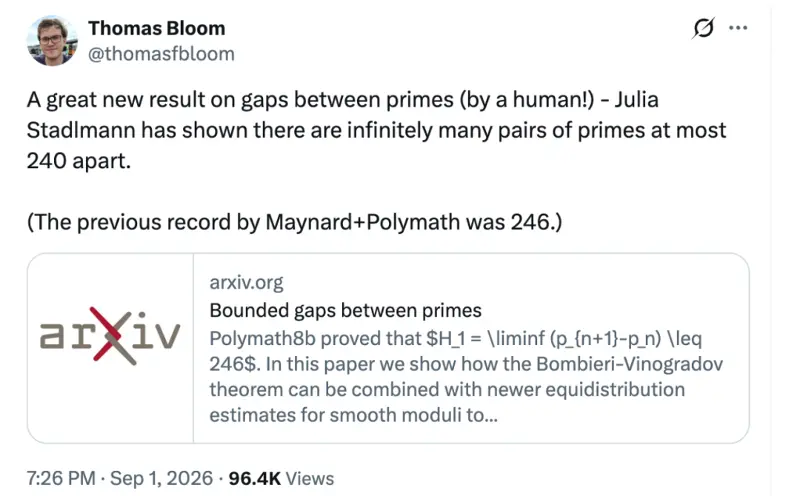Click Thomas Bloom's profile avatar
The image size is (800, 496).
tap(52, 40)
